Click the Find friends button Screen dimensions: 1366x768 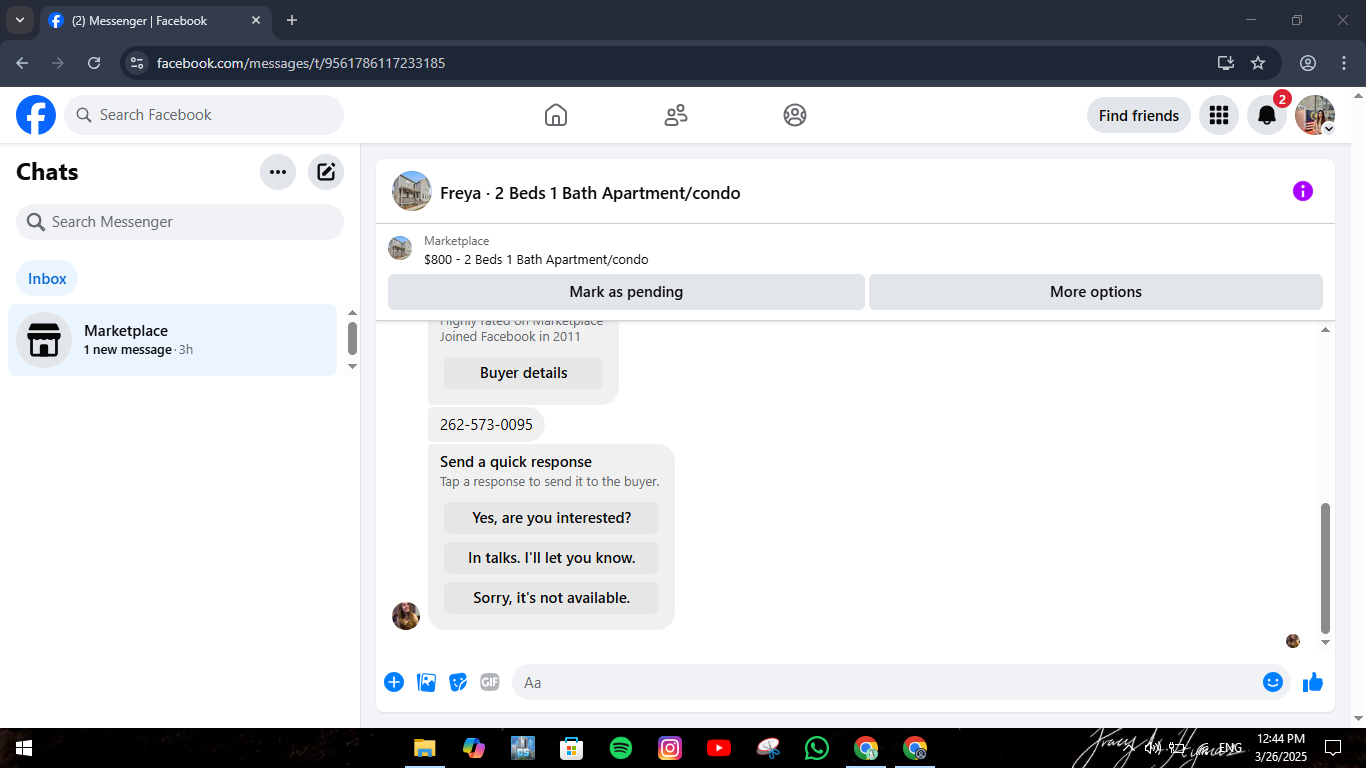(x=1139, y=115)
